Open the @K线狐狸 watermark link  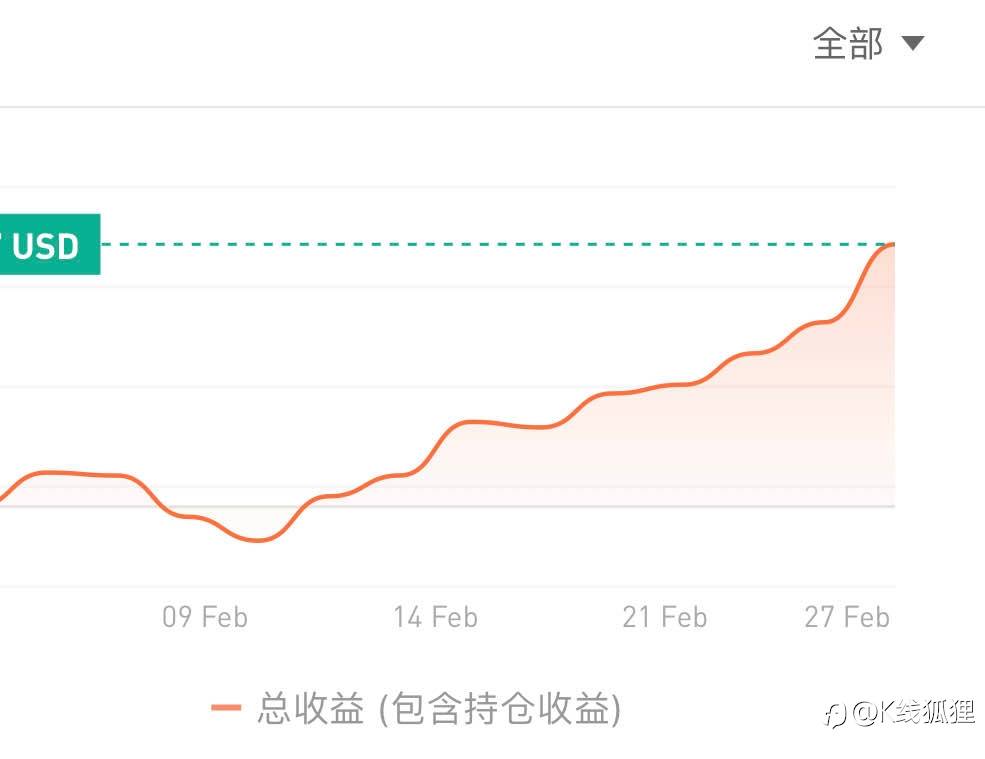913,713
